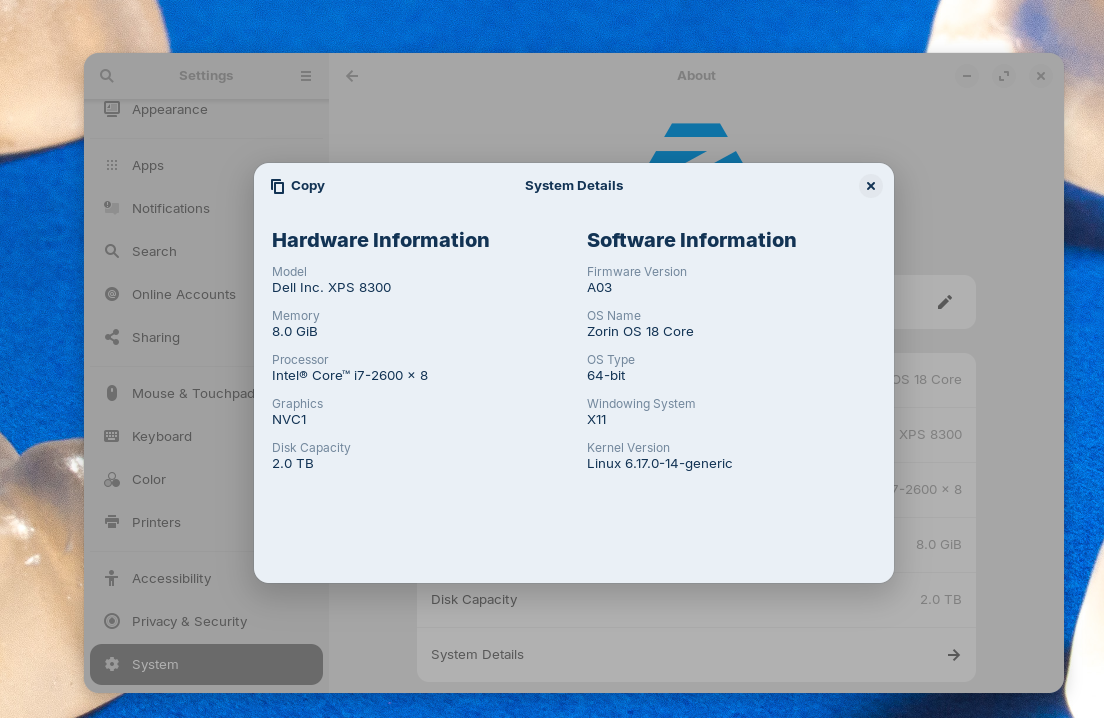
Task: Click the Software Information heading
Action: [x=691, y=240]
